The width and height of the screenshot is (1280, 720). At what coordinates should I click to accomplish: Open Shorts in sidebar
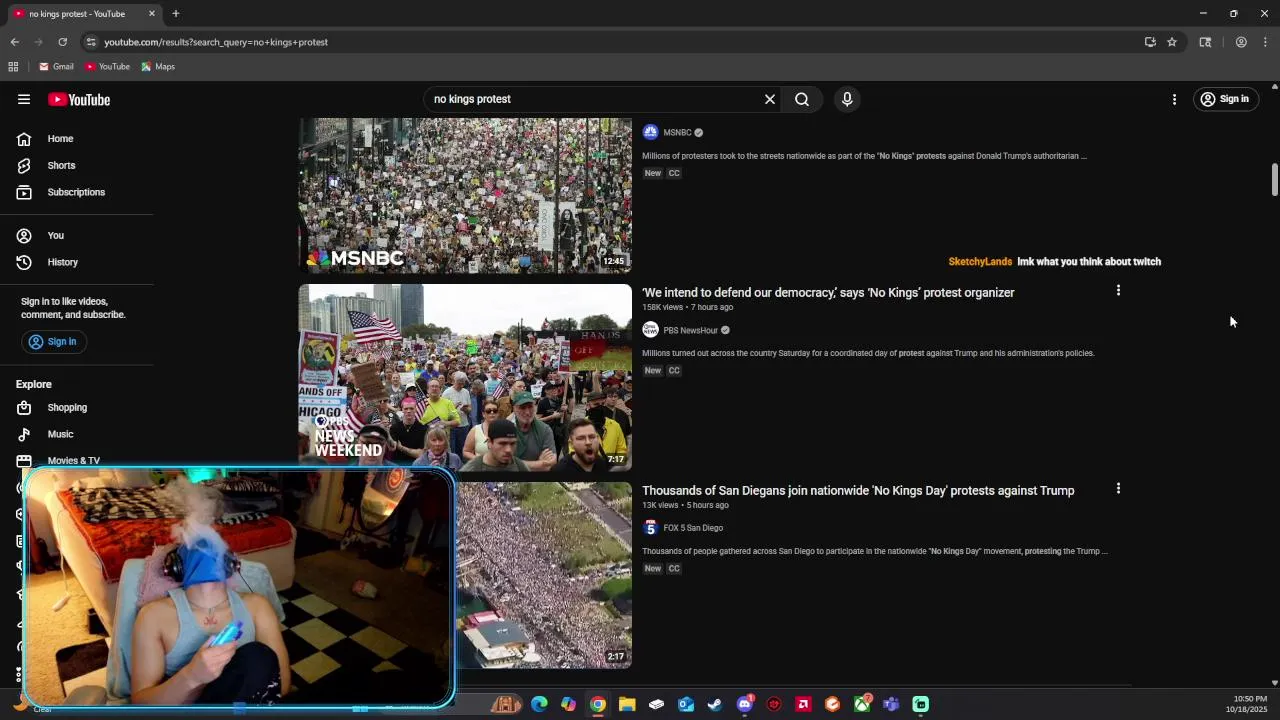point(61,165)
